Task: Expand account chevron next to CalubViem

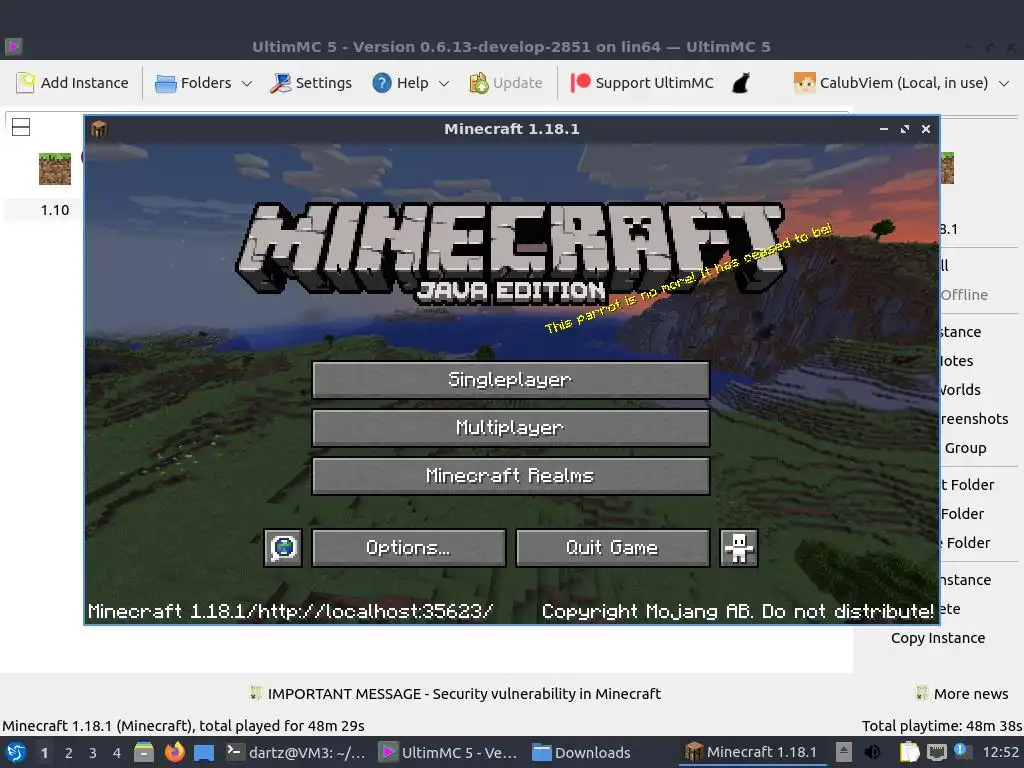Action: pos(1004,84)
